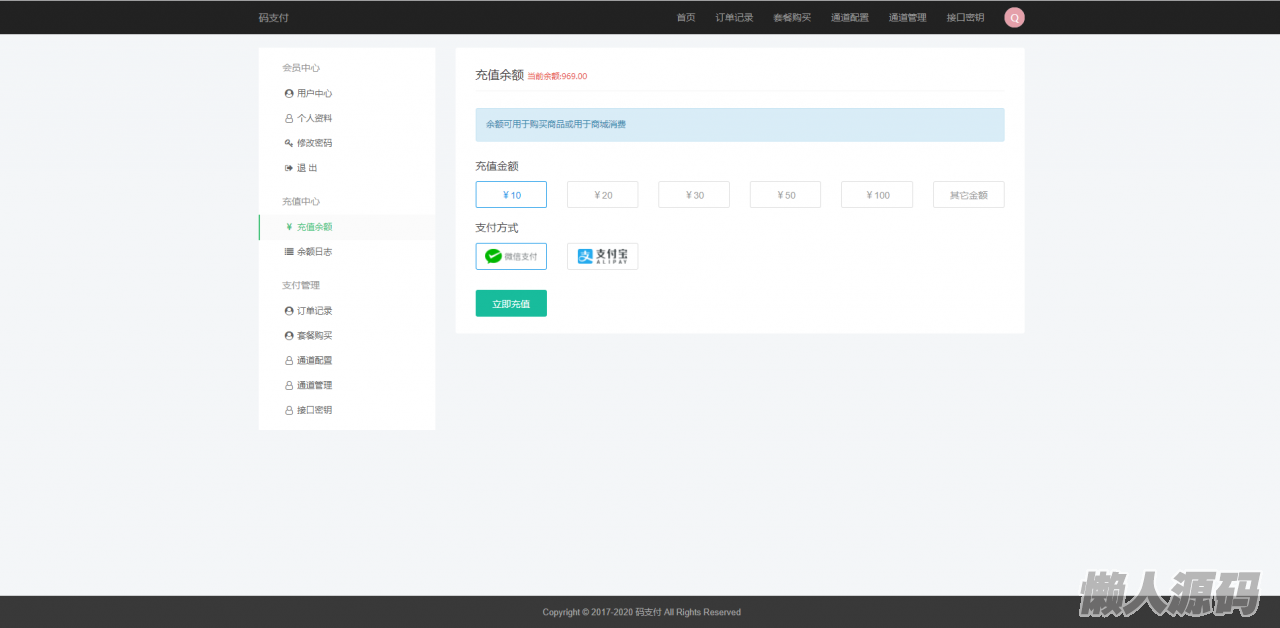This screenshot has width=1280, height=628.
Task: Click the 码支付 brand link in header
Action: tap(273, 18)
